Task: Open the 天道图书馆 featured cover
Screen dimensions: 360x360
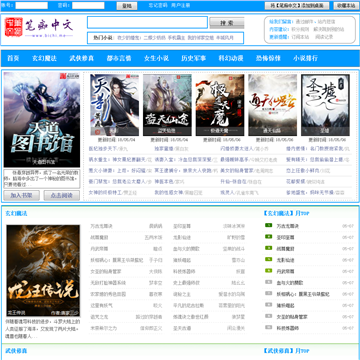Action: [x=42, y=120]
